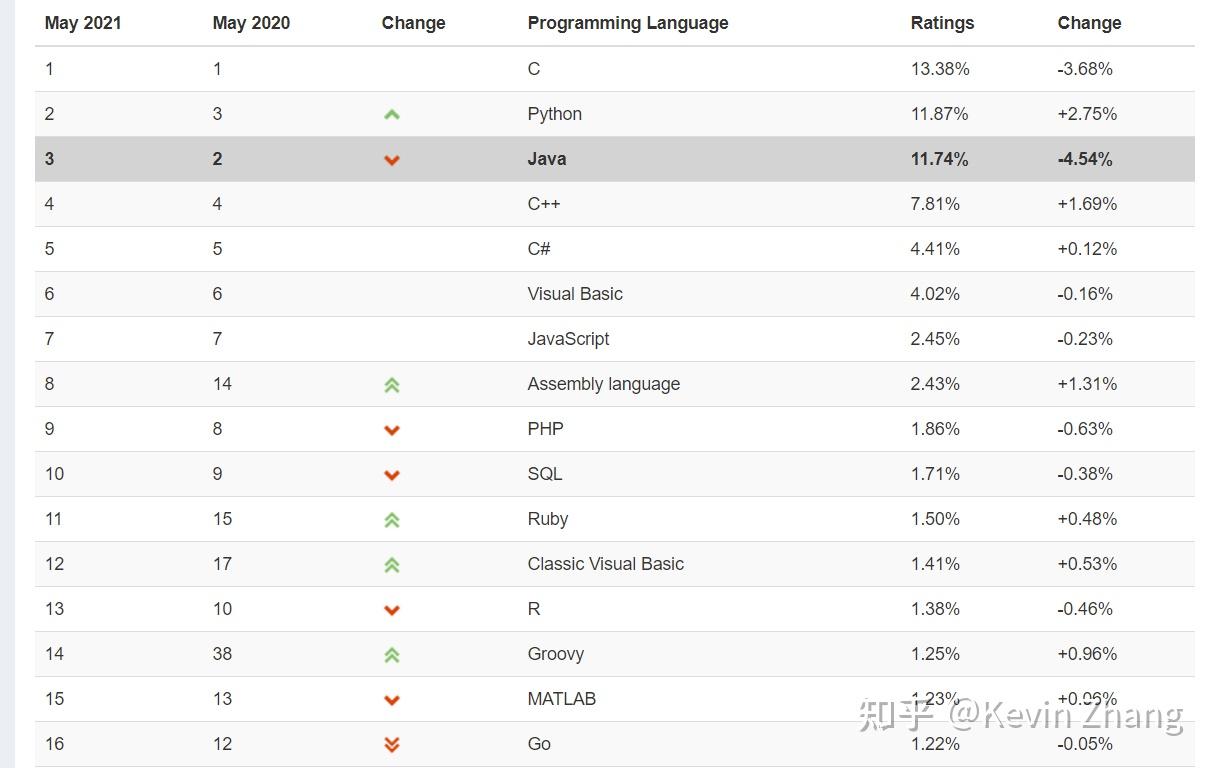Select the highlighted Java language name
Viewport: 1213px width, 768px height.
547,159
